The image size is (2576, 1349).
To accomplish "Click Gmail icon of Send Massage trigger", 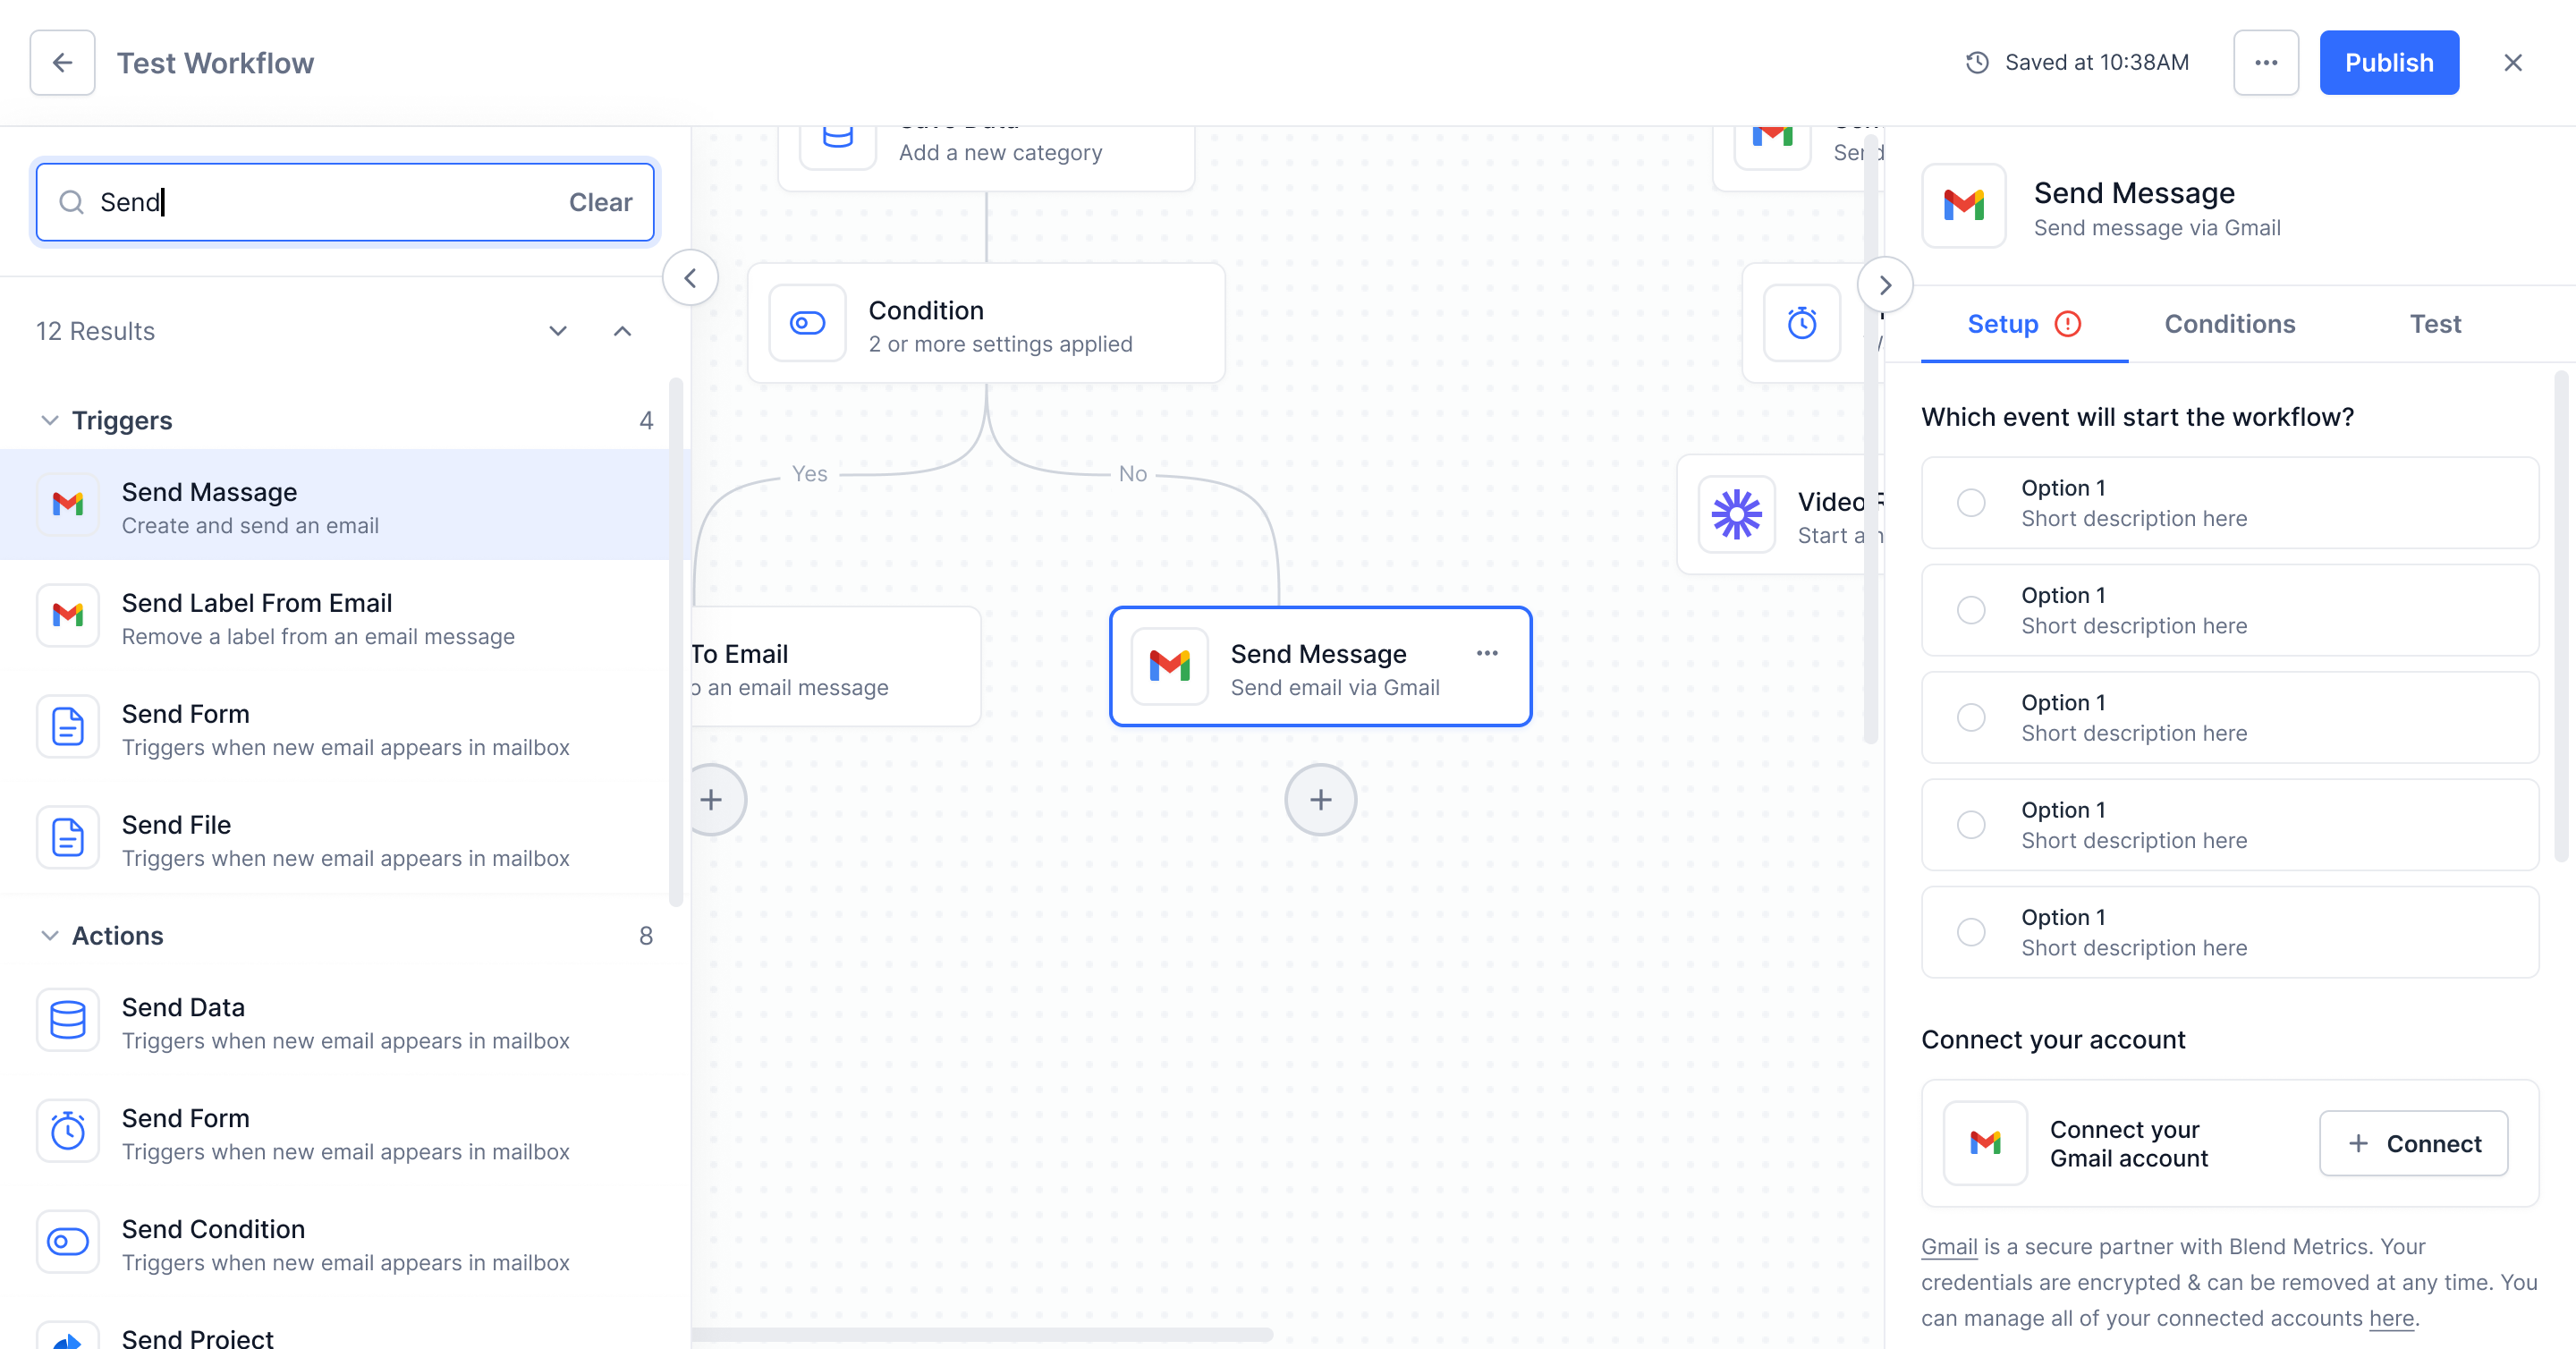I will tap(68, 504).
